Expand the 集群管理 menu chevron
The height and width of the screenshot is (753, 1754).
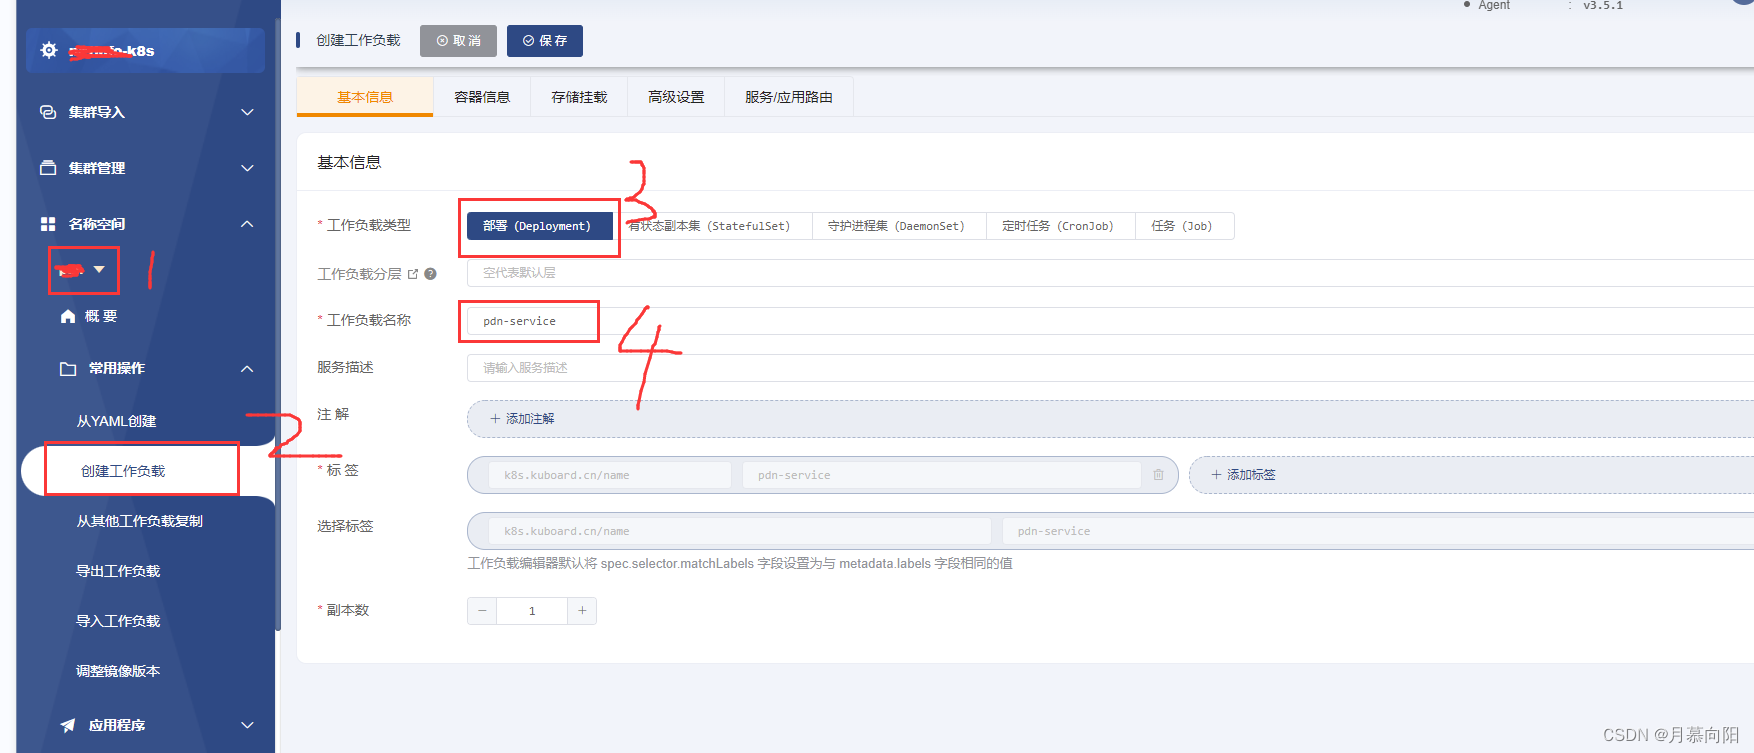pyautogui.click(x=247, y=168)
